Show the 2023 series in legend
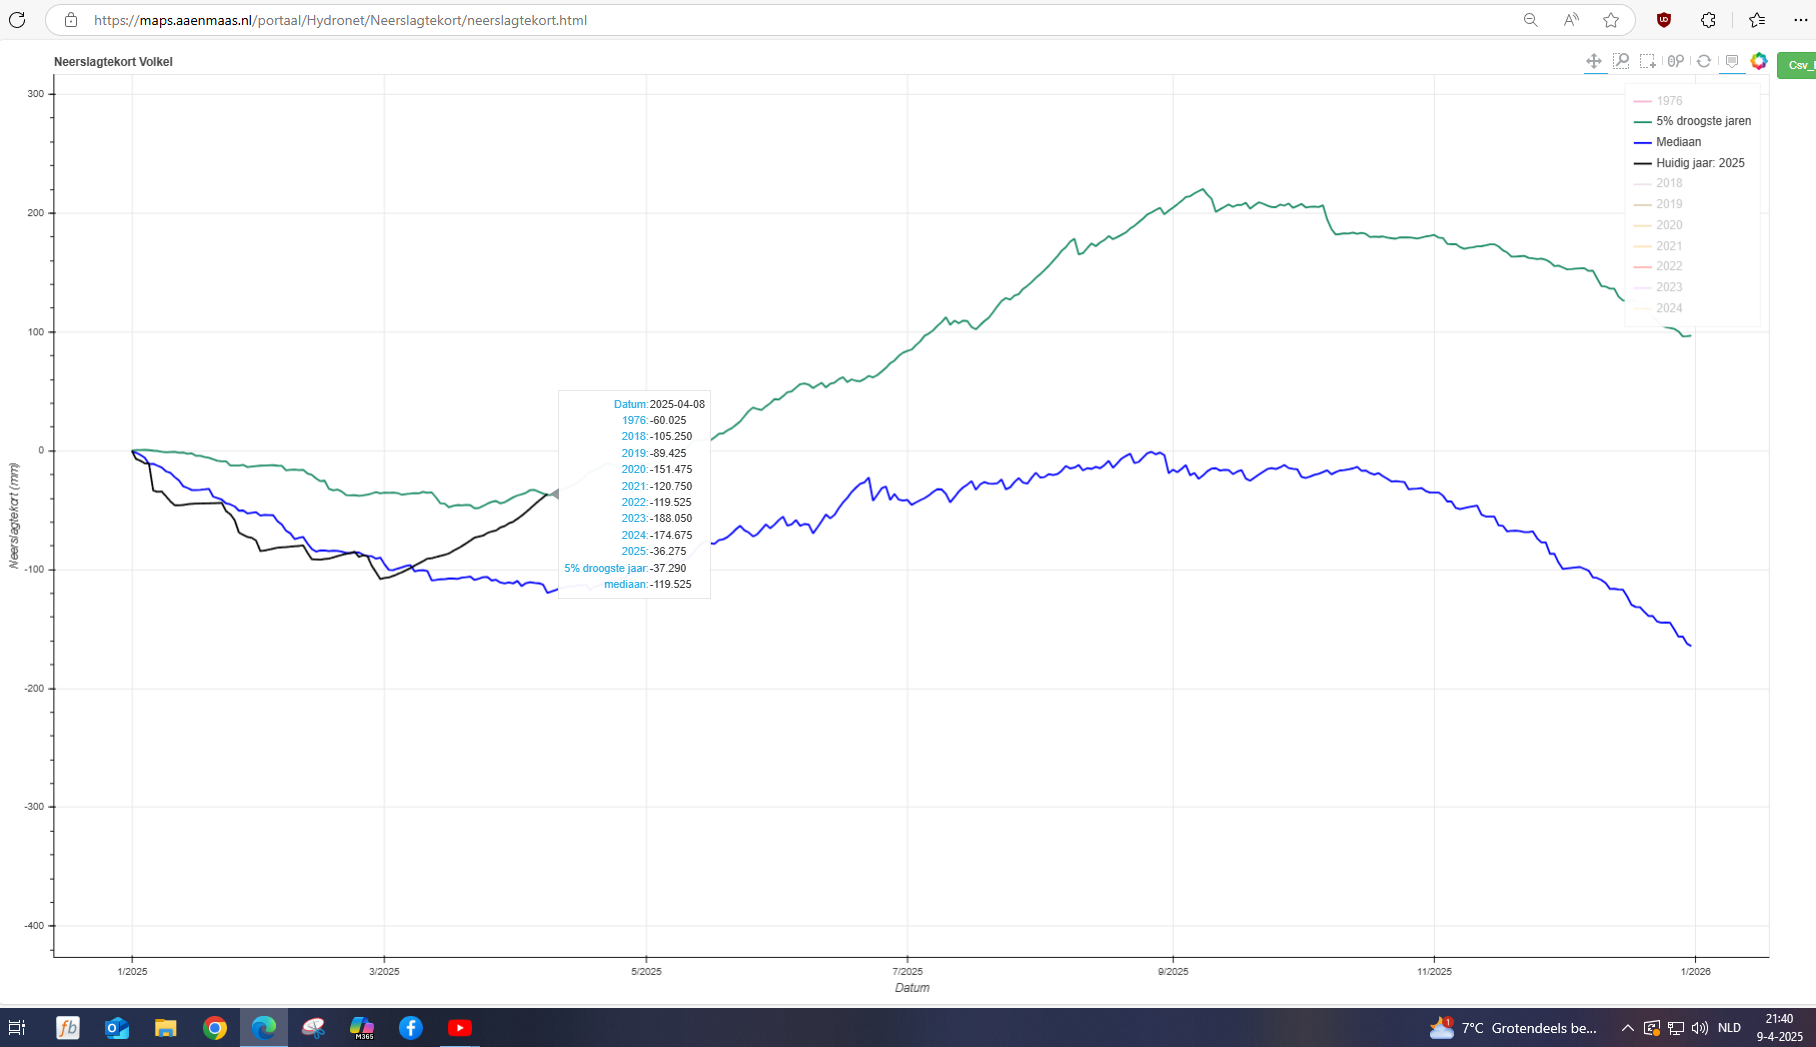1816x1047 pixels. (x=1658, y=287)
